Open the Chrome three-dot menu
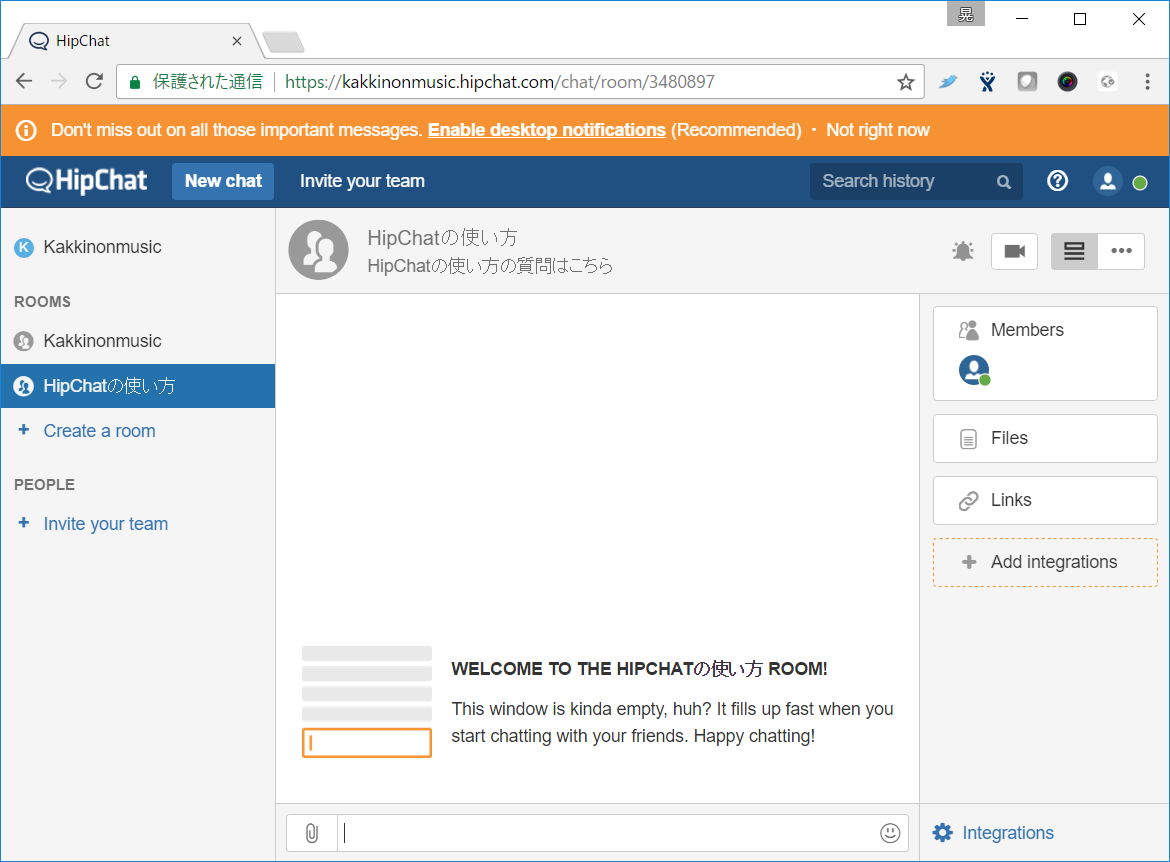 click(x=1148, y=82)
